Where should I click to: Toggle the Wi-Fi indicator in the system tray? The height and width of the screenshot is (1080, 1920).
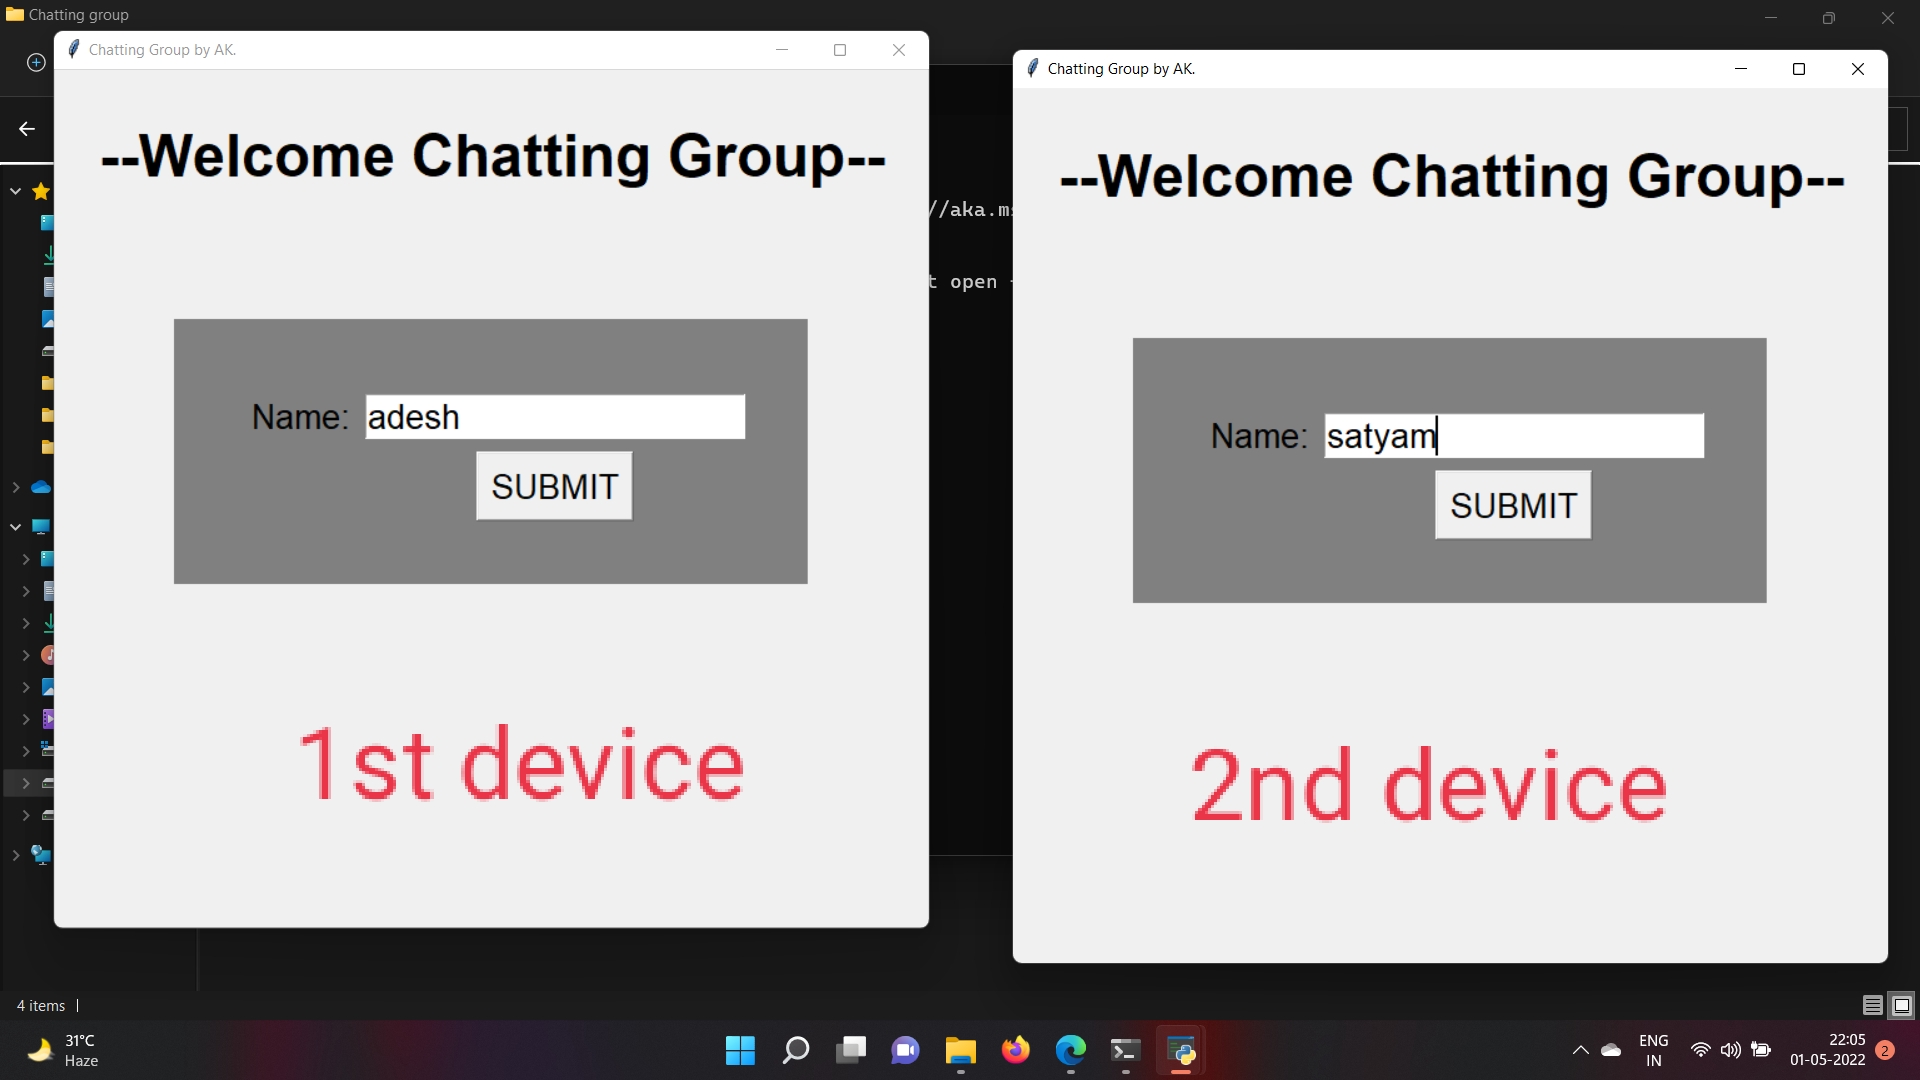pyautogui.click(x=1700, y=1050)
